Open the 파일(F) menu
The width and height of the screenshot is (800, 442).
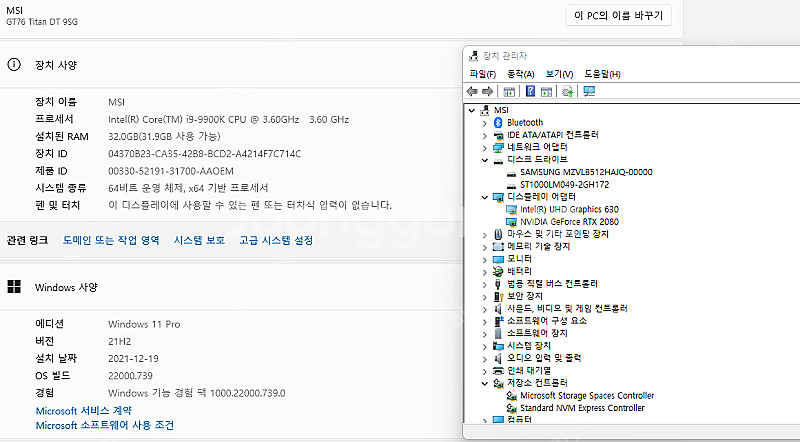pos(482,74)
